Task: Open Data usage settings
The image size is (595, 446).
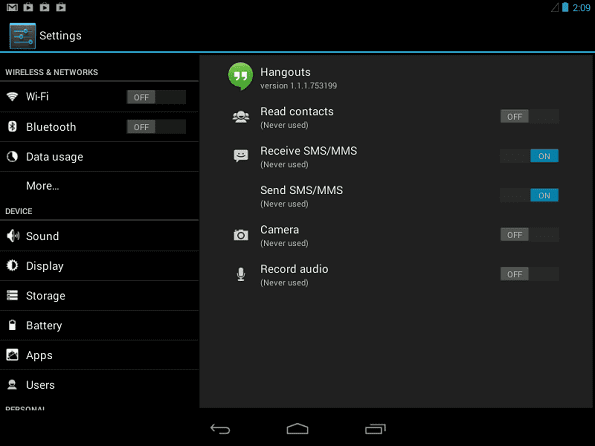Action: coord(99,157)
